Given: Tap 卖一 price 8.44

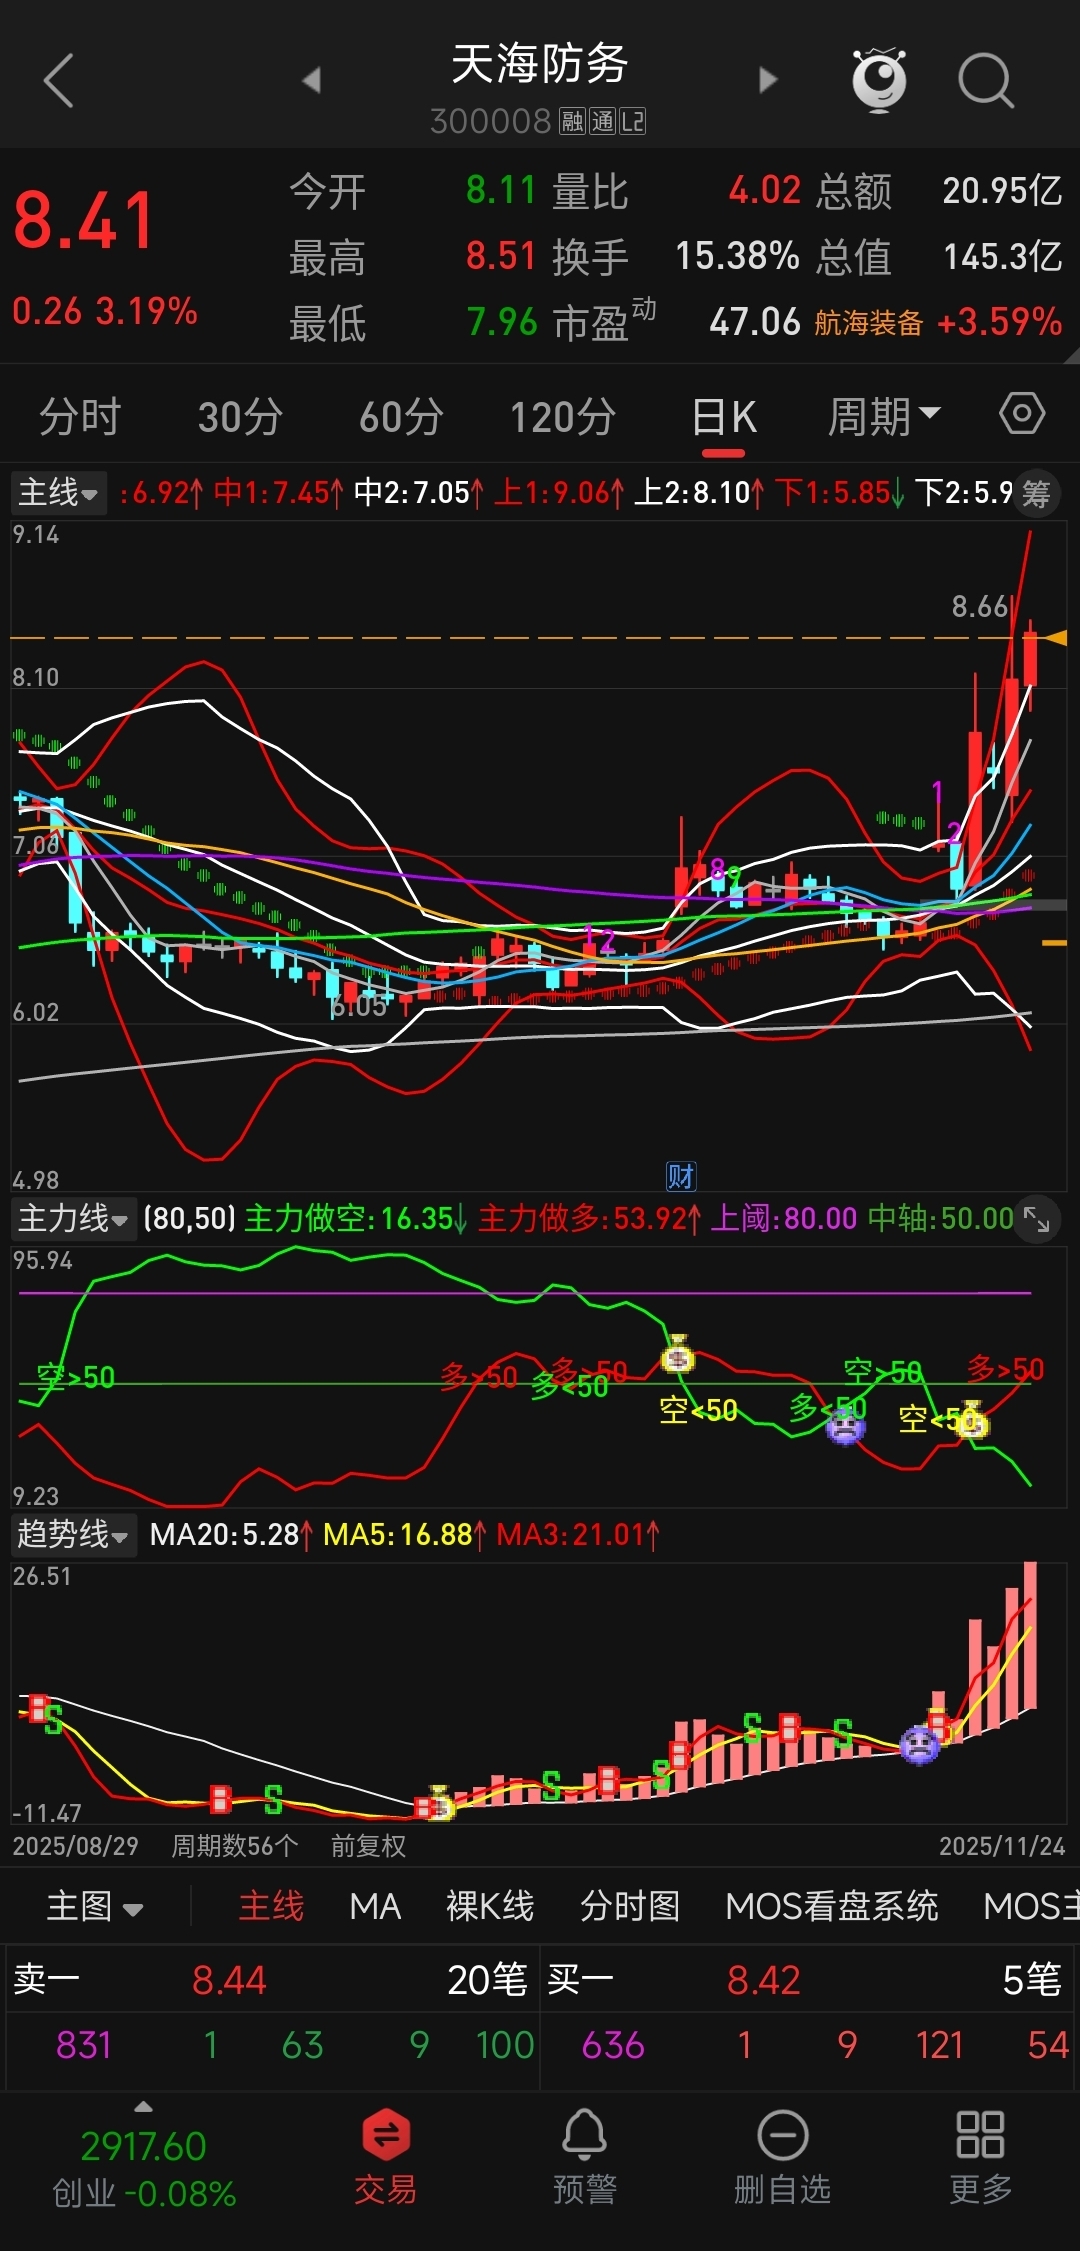Looking at the screenshot, I should point(229,1980).
